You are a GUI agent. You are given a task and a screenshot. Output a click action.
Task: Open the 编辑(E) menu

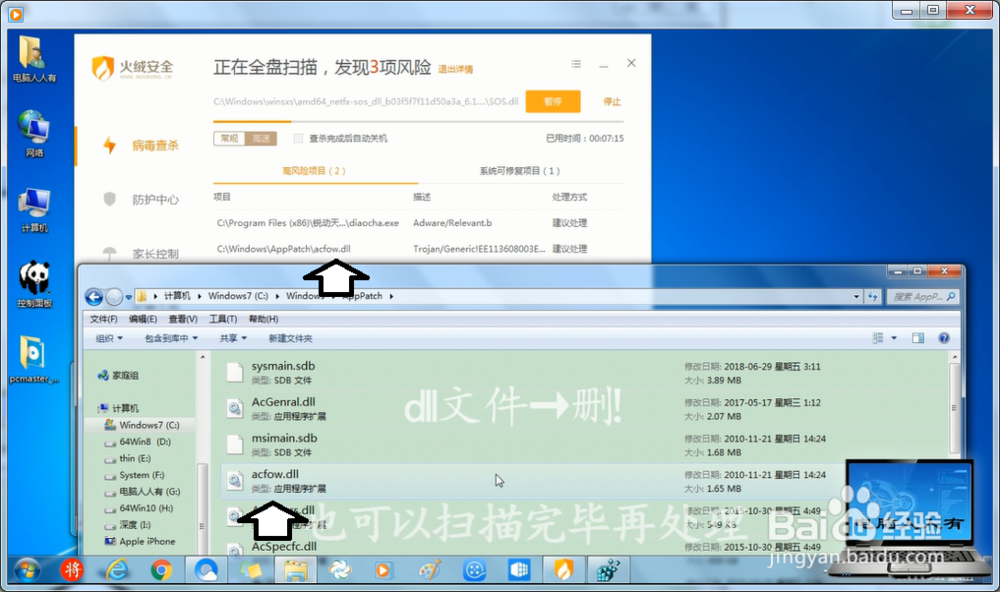(143, 319)
